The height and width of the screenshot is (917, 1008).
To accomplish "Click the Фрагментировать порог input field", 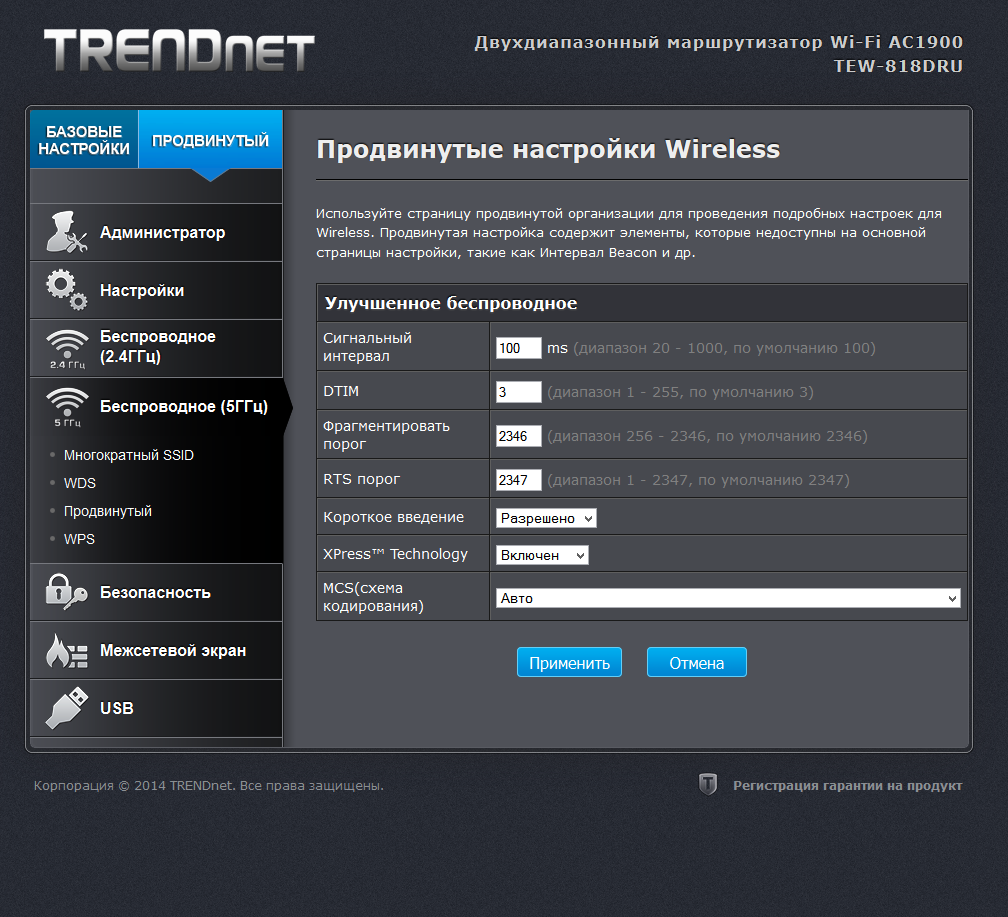I will click(518, 436).
